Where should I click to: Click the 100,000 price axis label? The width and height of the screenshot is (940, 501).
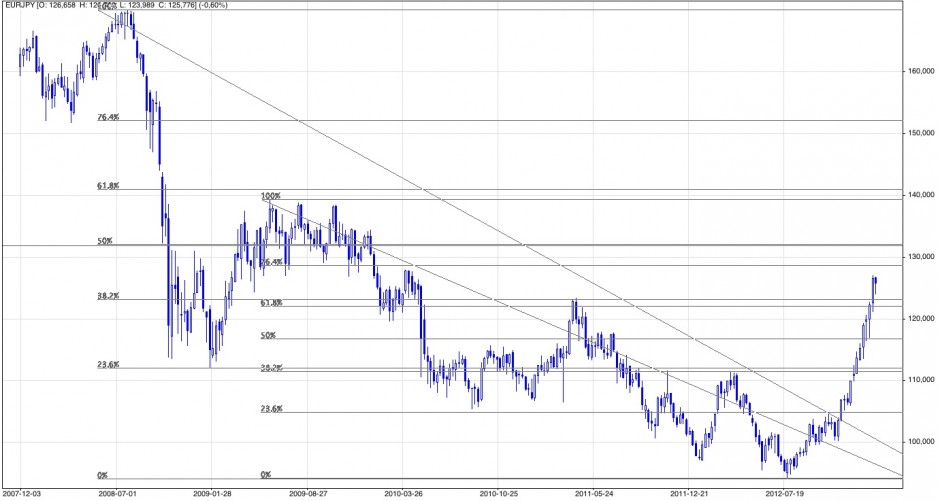click(919, 442)
